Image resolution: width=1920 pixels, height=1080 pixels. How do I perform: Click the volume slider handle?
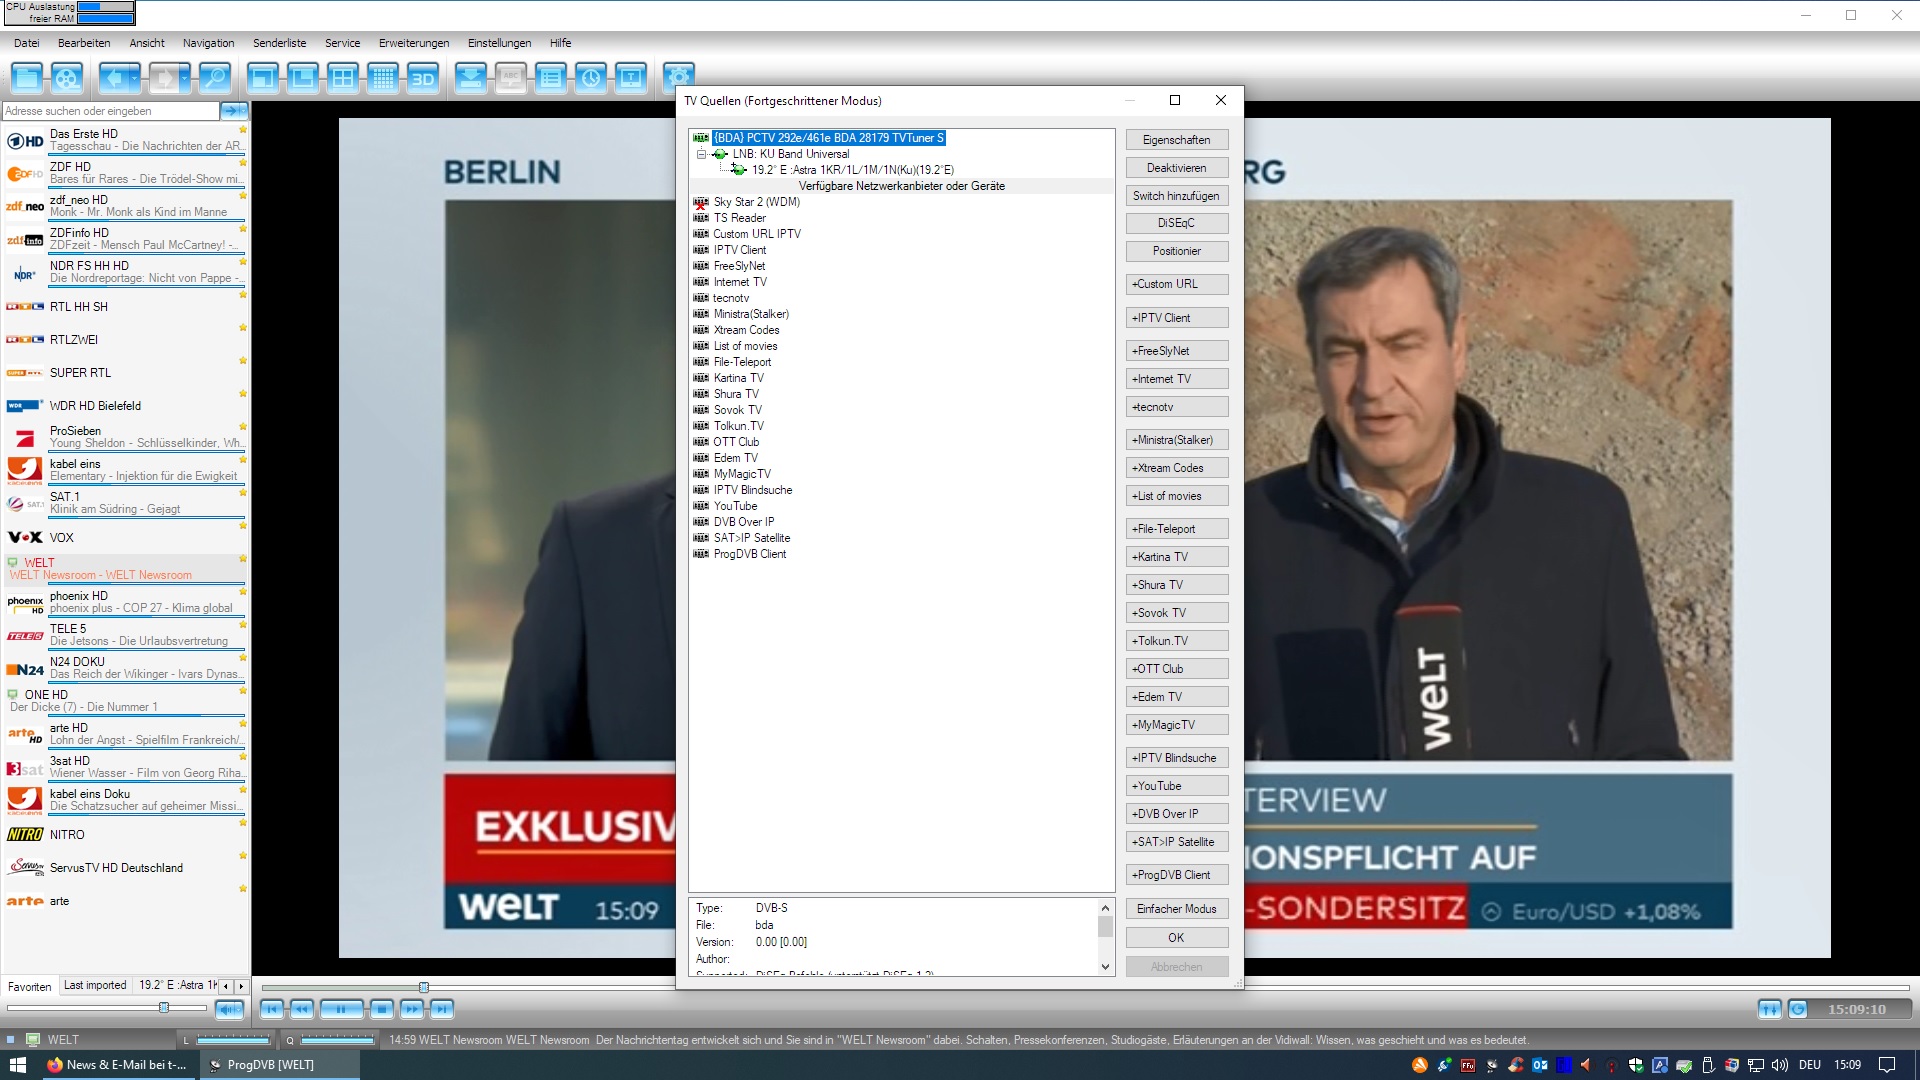tap(164, 1007)
